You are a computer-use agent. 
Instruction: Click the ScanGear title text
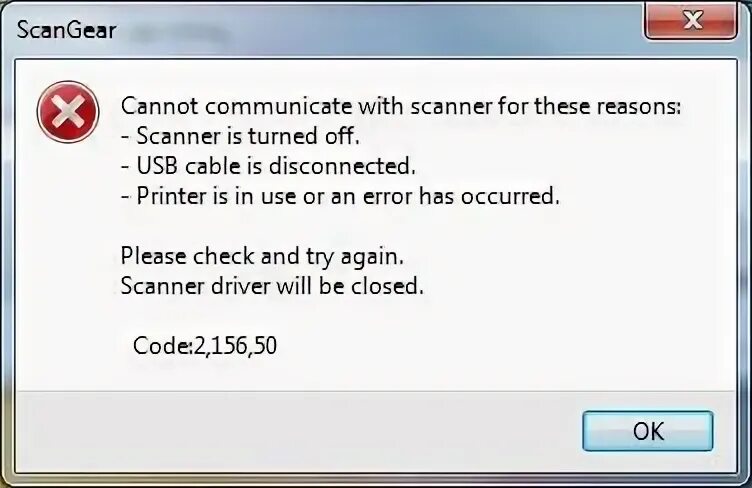tap(66, 30)
